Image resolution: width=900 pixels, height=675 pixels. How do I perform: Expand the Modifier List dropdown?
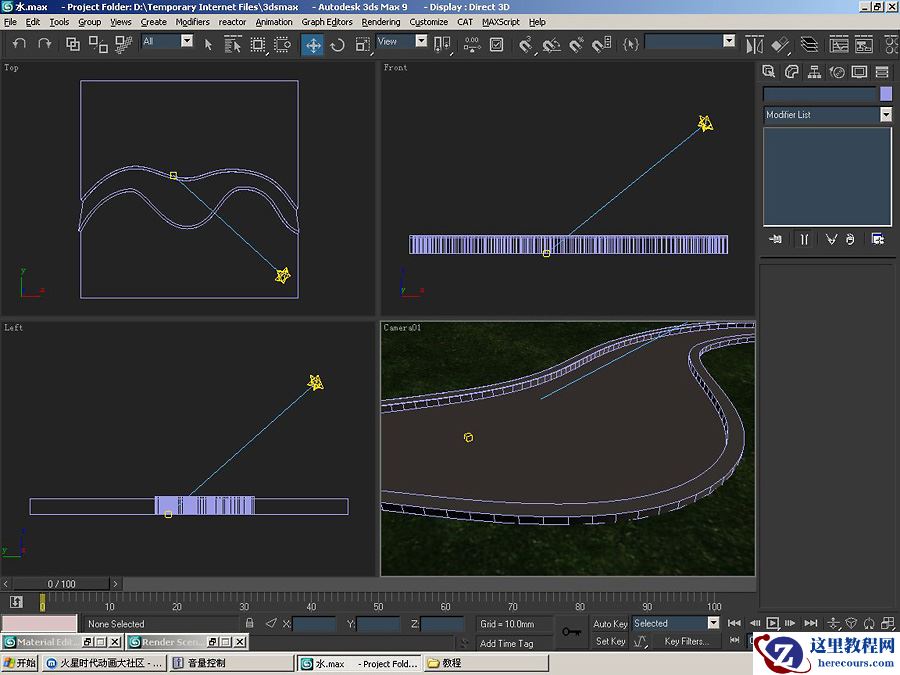885,115
